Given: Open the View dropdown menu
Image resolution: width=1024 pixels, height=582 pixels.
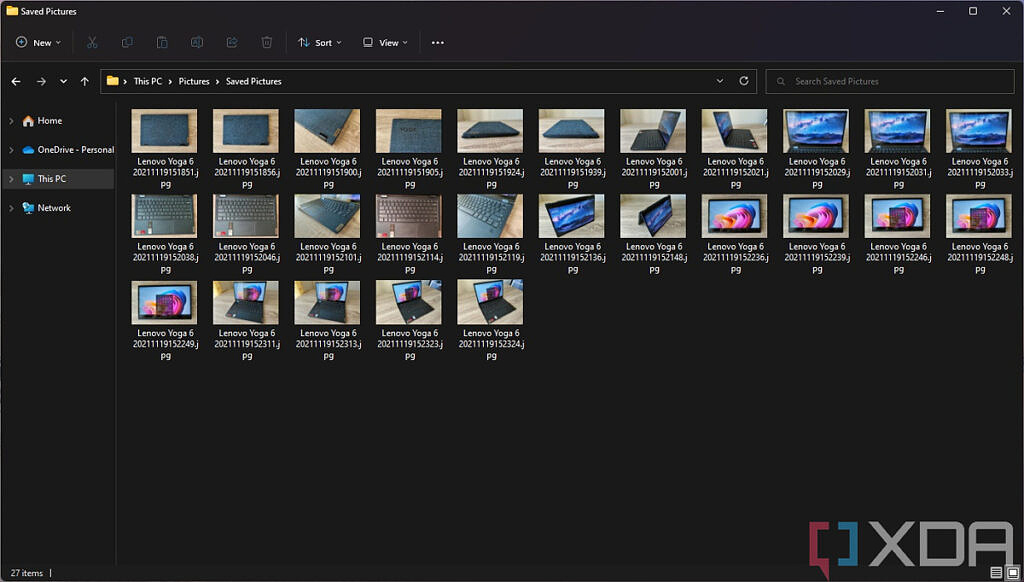Looking at the screenshot, I should (385, 42).
